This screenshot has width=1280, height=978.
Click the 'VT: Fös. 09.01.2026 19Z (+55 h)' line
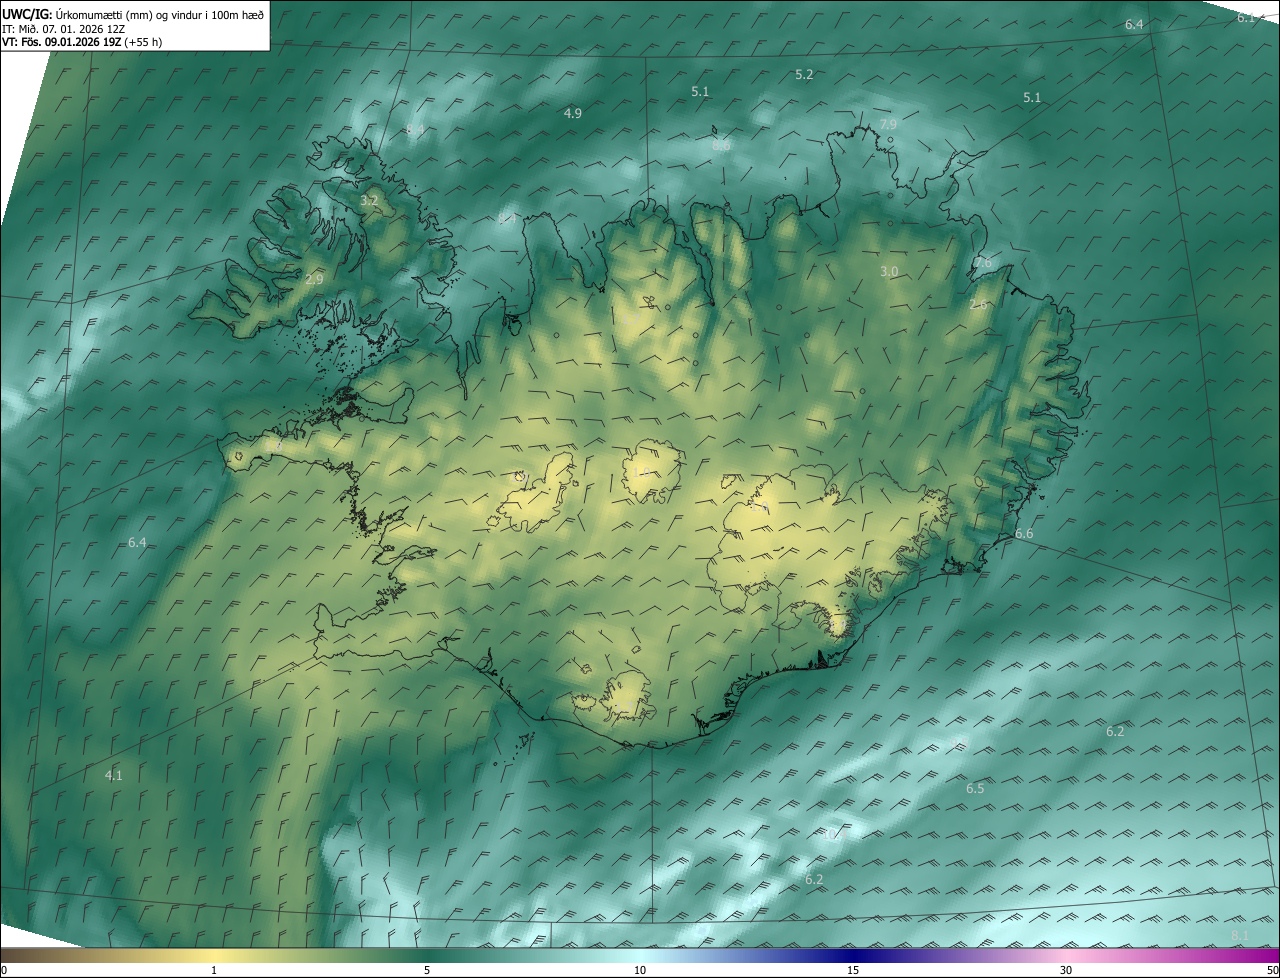82,42
